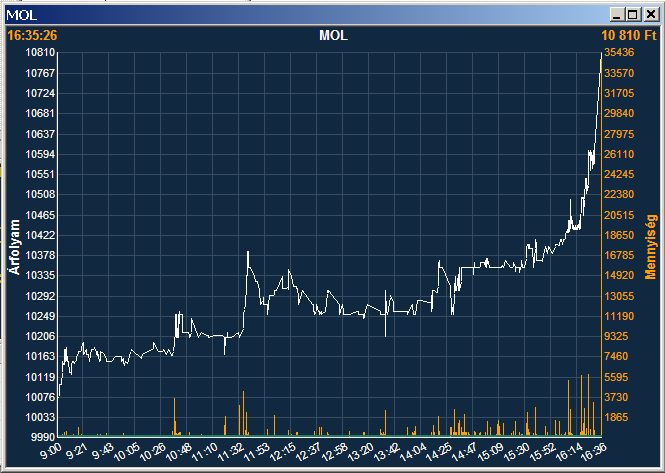Click price axis value 10508
Image resolution: width=665 pixels, height=473 pixels.
[x=40, y=194]
